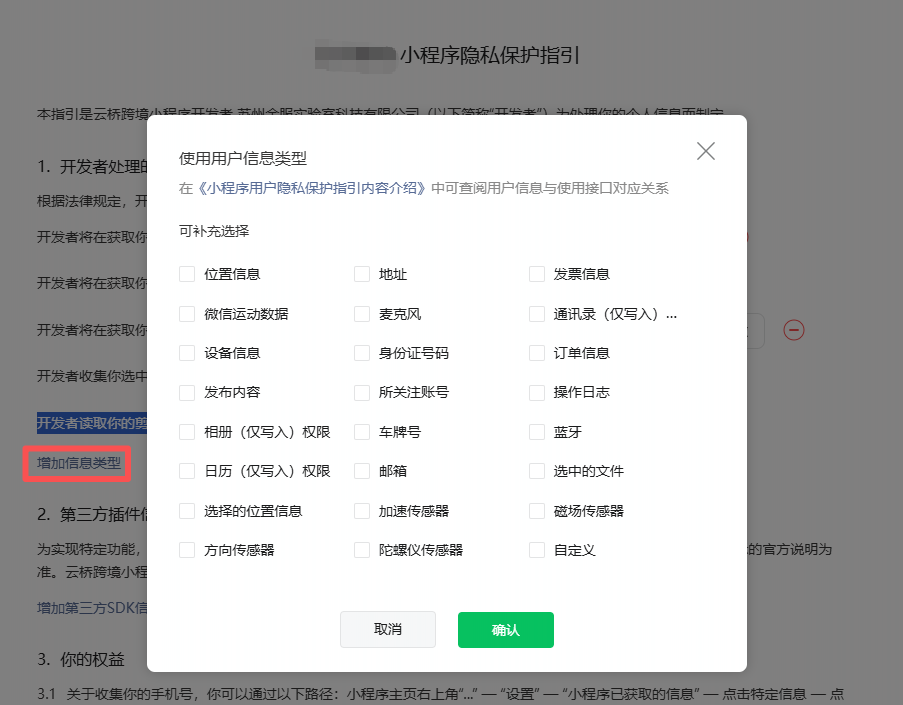Select the 通讯录（仅写入）checkbox
Screen dimensions: 903x705
pos(537,314)
